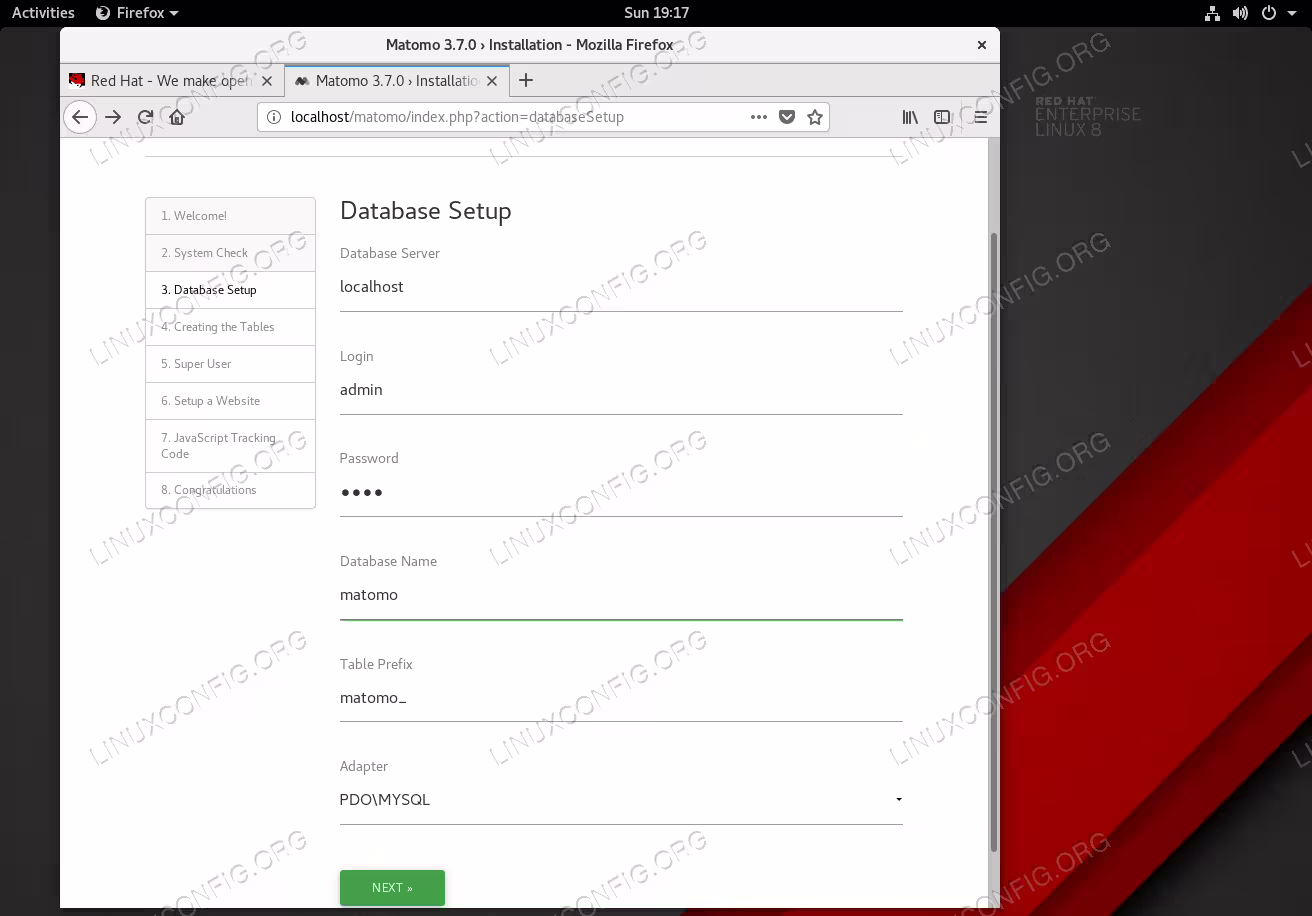Switch to Red Hat tab
The image size is (1312, 916).
(x=172, y=80)
